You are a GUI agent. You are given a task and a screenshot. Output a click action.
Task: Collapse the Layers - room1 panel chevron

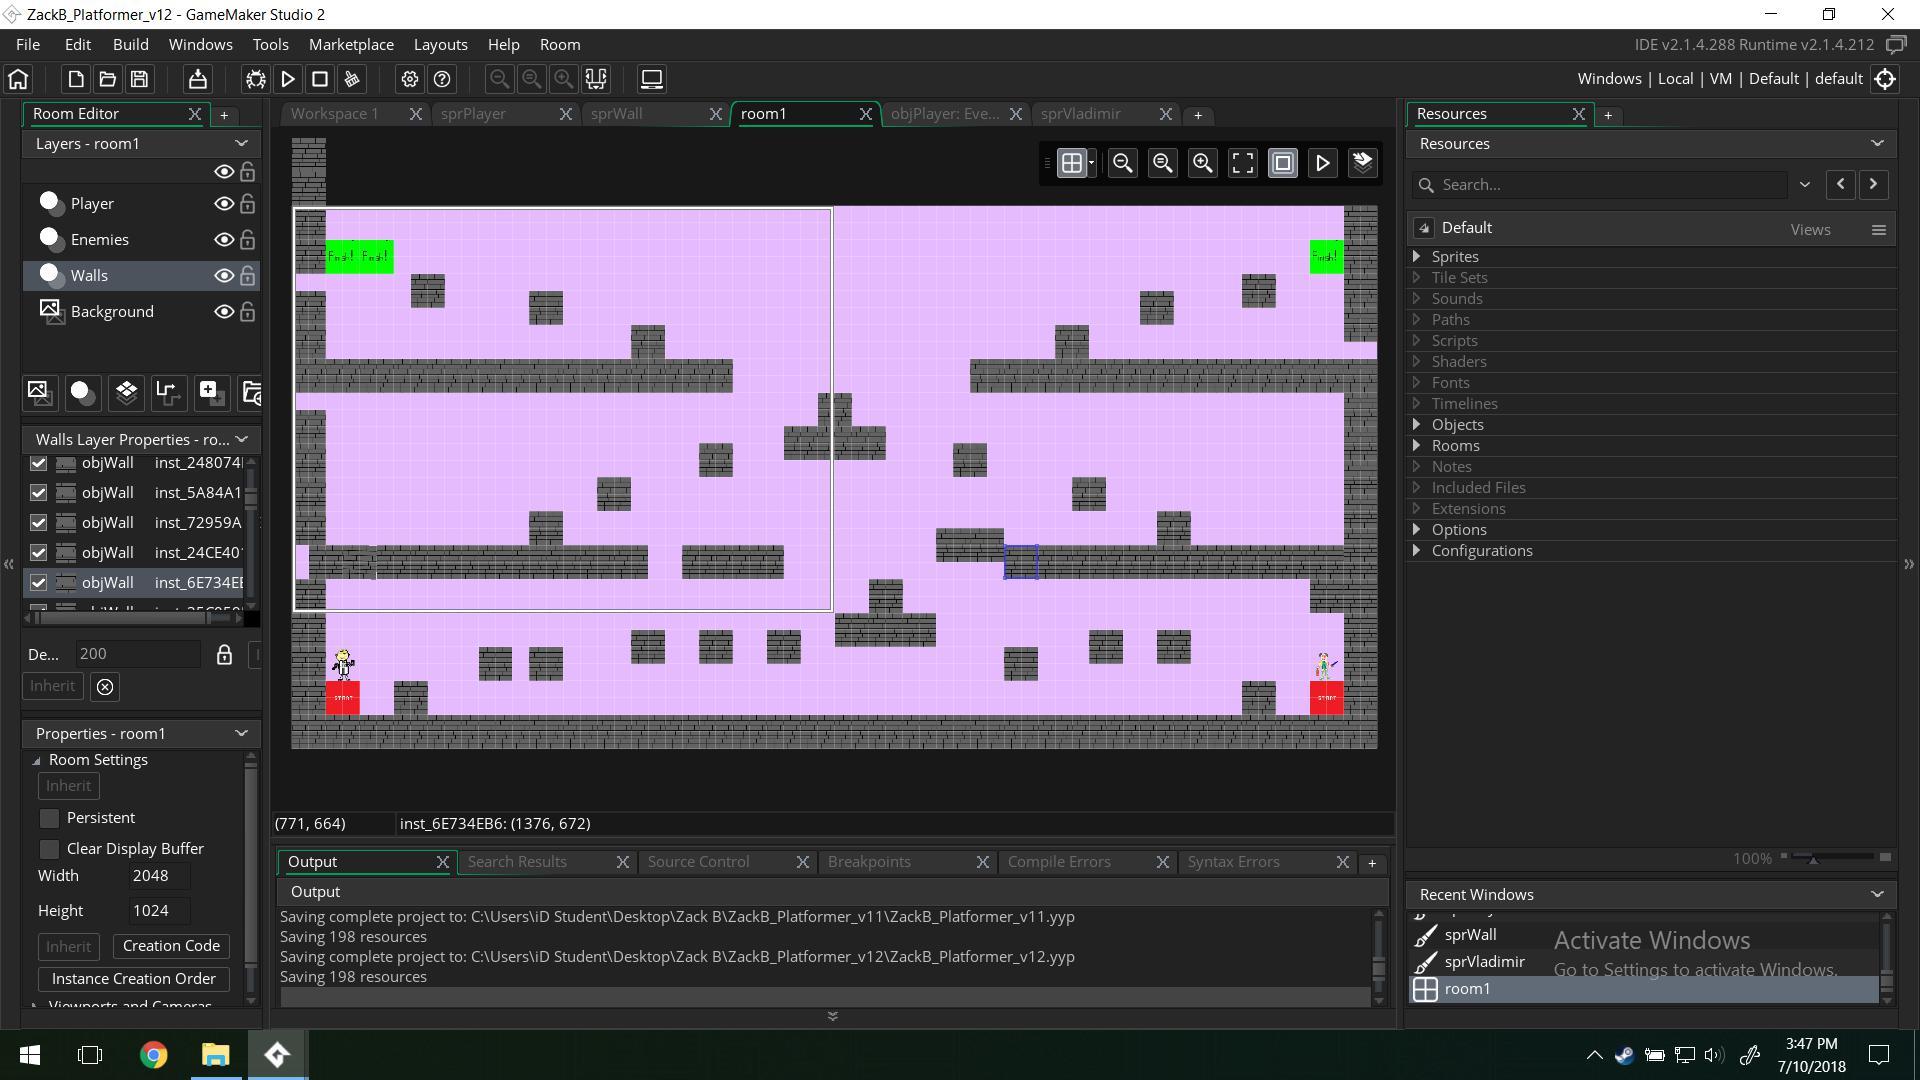(x=241, y=144)
